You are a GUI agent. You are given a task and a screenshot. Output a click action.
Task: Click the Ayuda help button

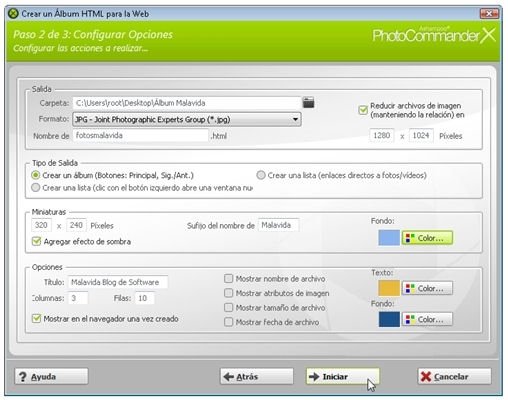(51, 377)
